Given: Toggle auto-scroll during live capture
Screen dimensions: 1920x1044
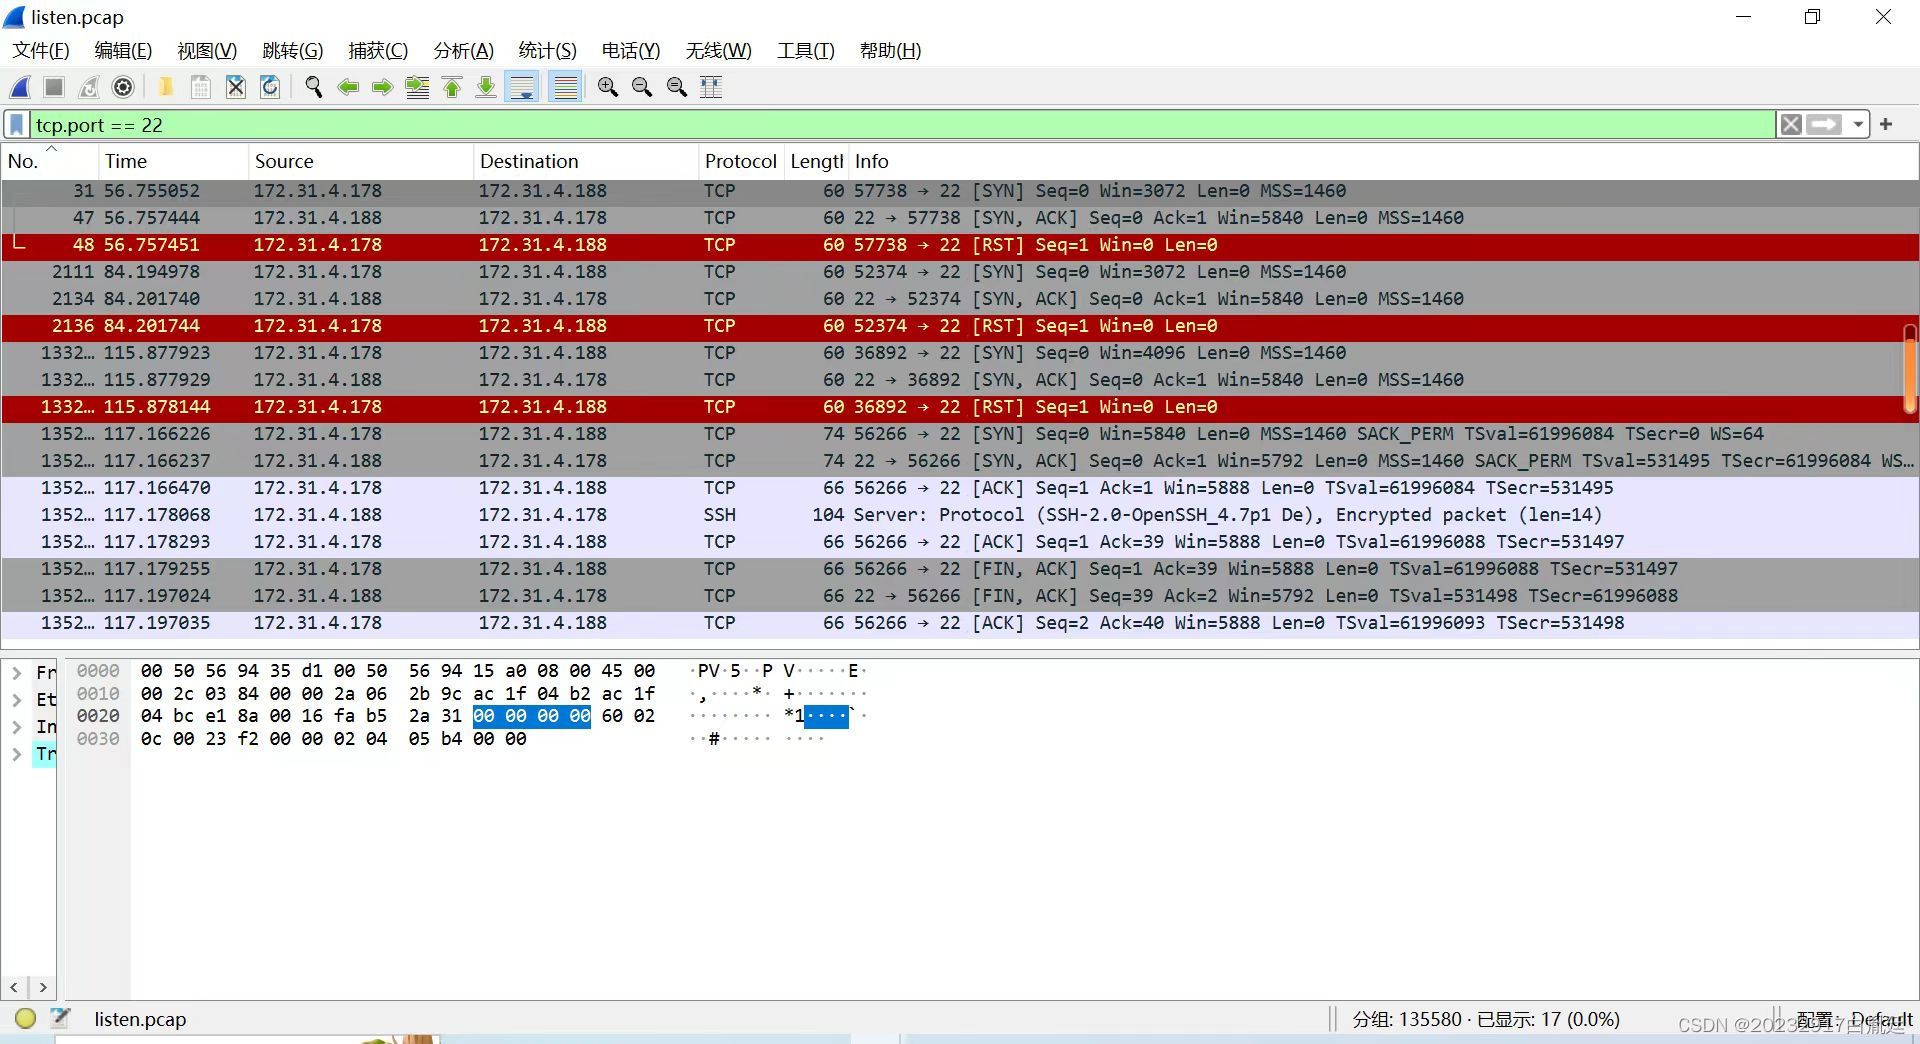Looking at the screenshot, I should pos(522,87).
